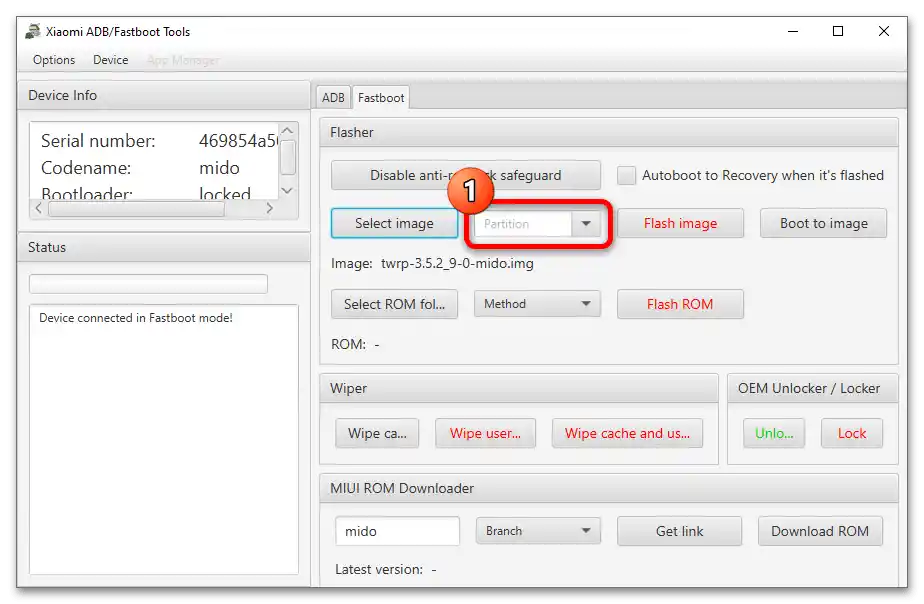This screenshot has height=604, width=924.
Task: Click the red Lock button
Action: coord(852,433)
